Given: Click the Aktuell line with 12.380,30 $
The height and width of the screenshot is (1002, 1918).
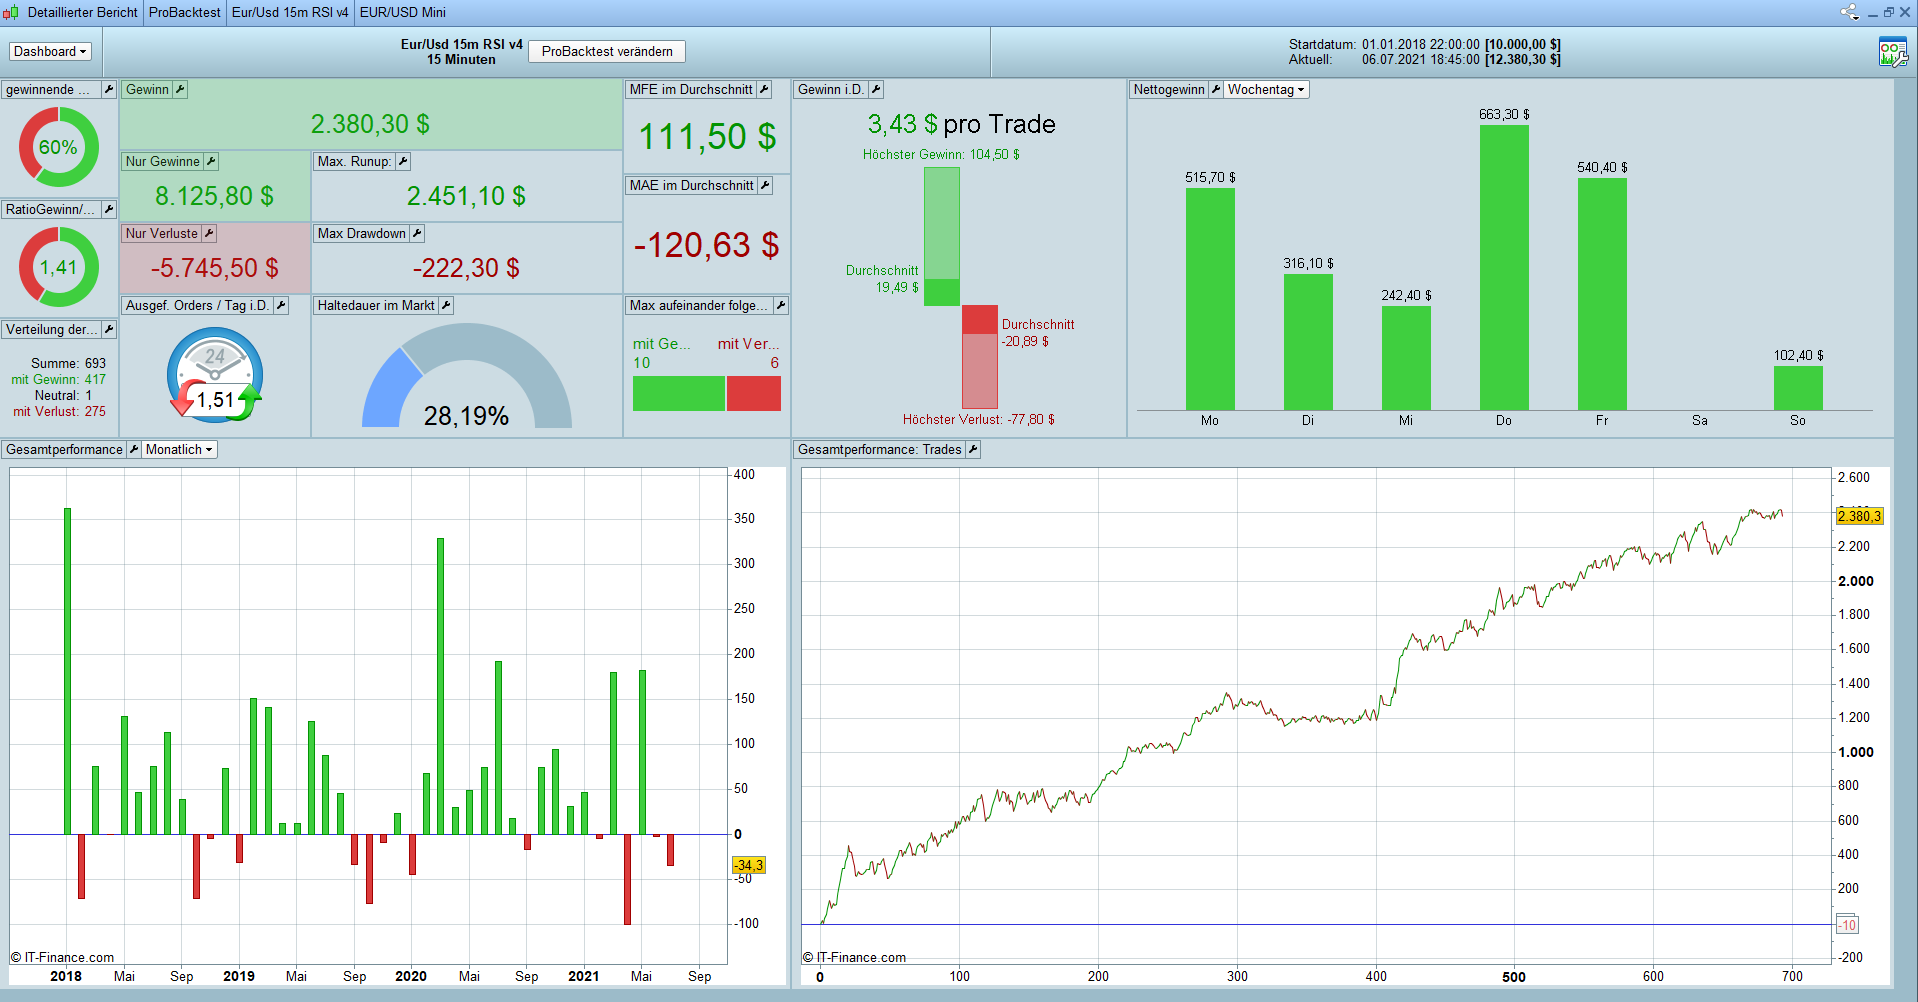Looking at the screenshot, I should click(1424, 59).
